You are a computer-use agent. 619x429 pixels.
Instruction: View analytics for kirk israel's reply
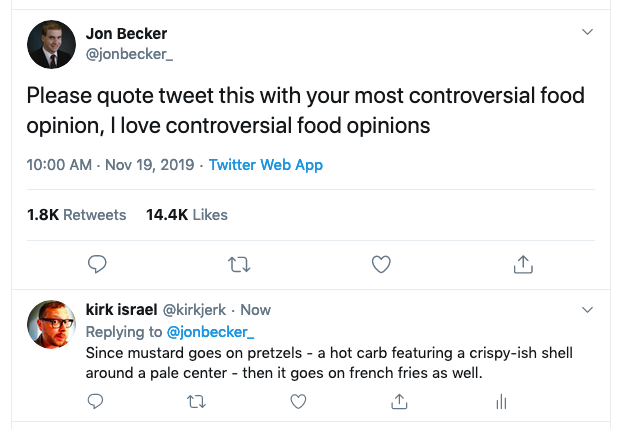[501, 401]
